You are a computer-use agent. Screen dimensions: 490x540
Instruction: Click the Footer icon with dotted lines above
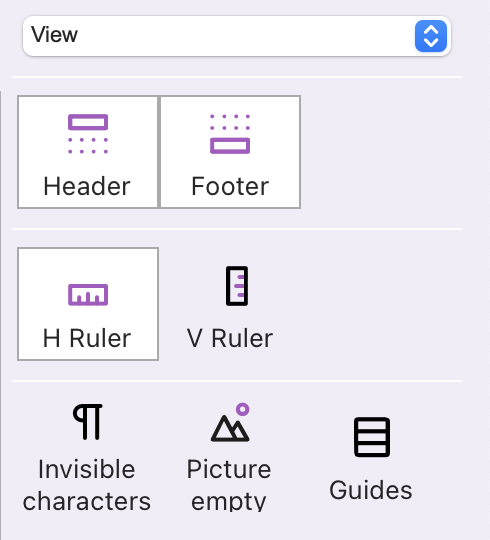(x=230, y=134)
